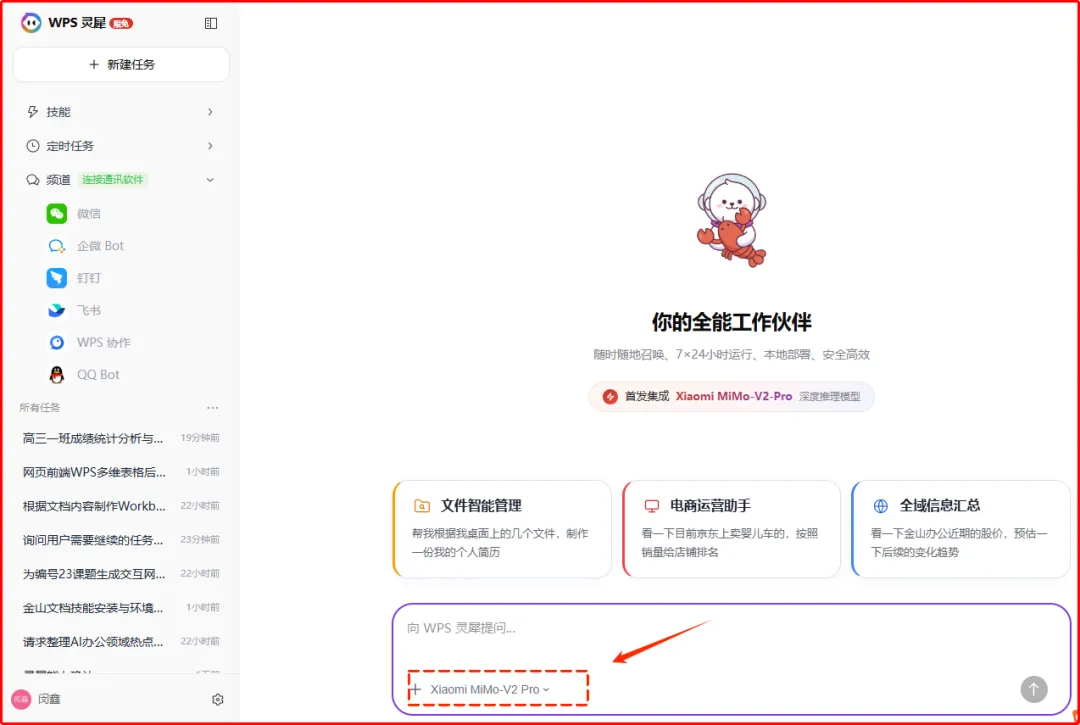Select the 企微 Bot icon
The height and width of the screenshot is (725, 1080).
(x=56, y=246)
